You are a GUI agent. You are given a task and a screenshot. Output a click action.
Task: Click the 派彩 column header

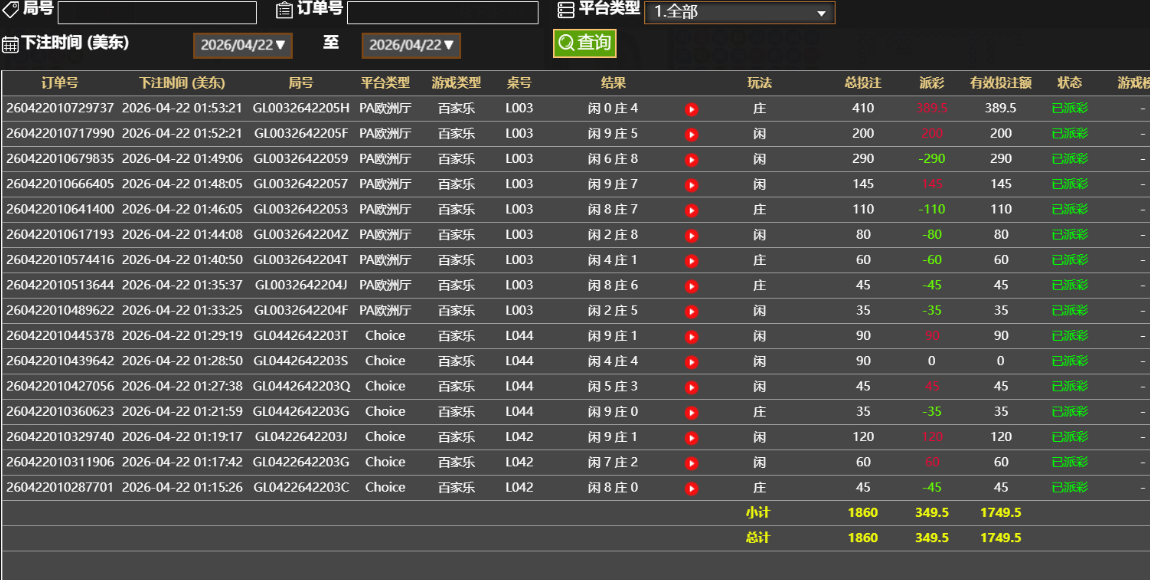(931, 83)
